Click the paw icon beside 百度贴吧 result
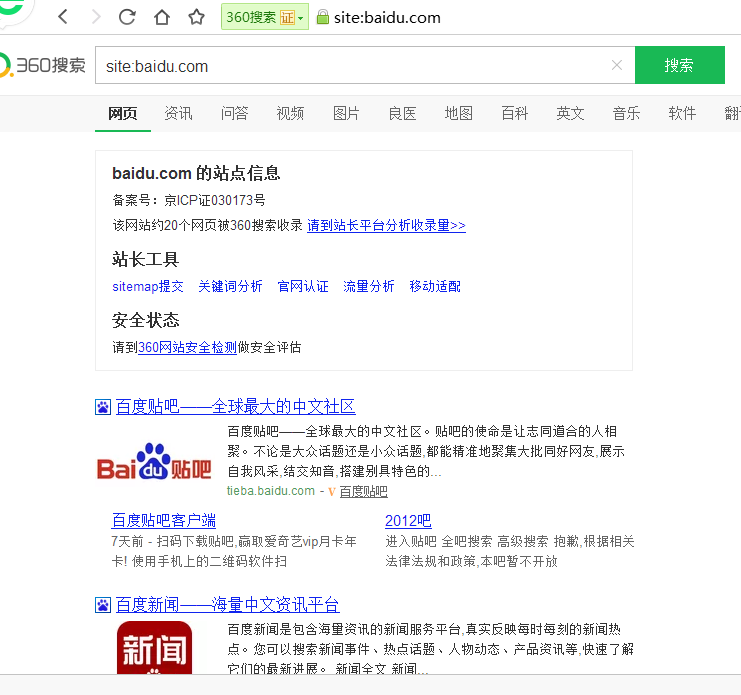 (103, 407)
